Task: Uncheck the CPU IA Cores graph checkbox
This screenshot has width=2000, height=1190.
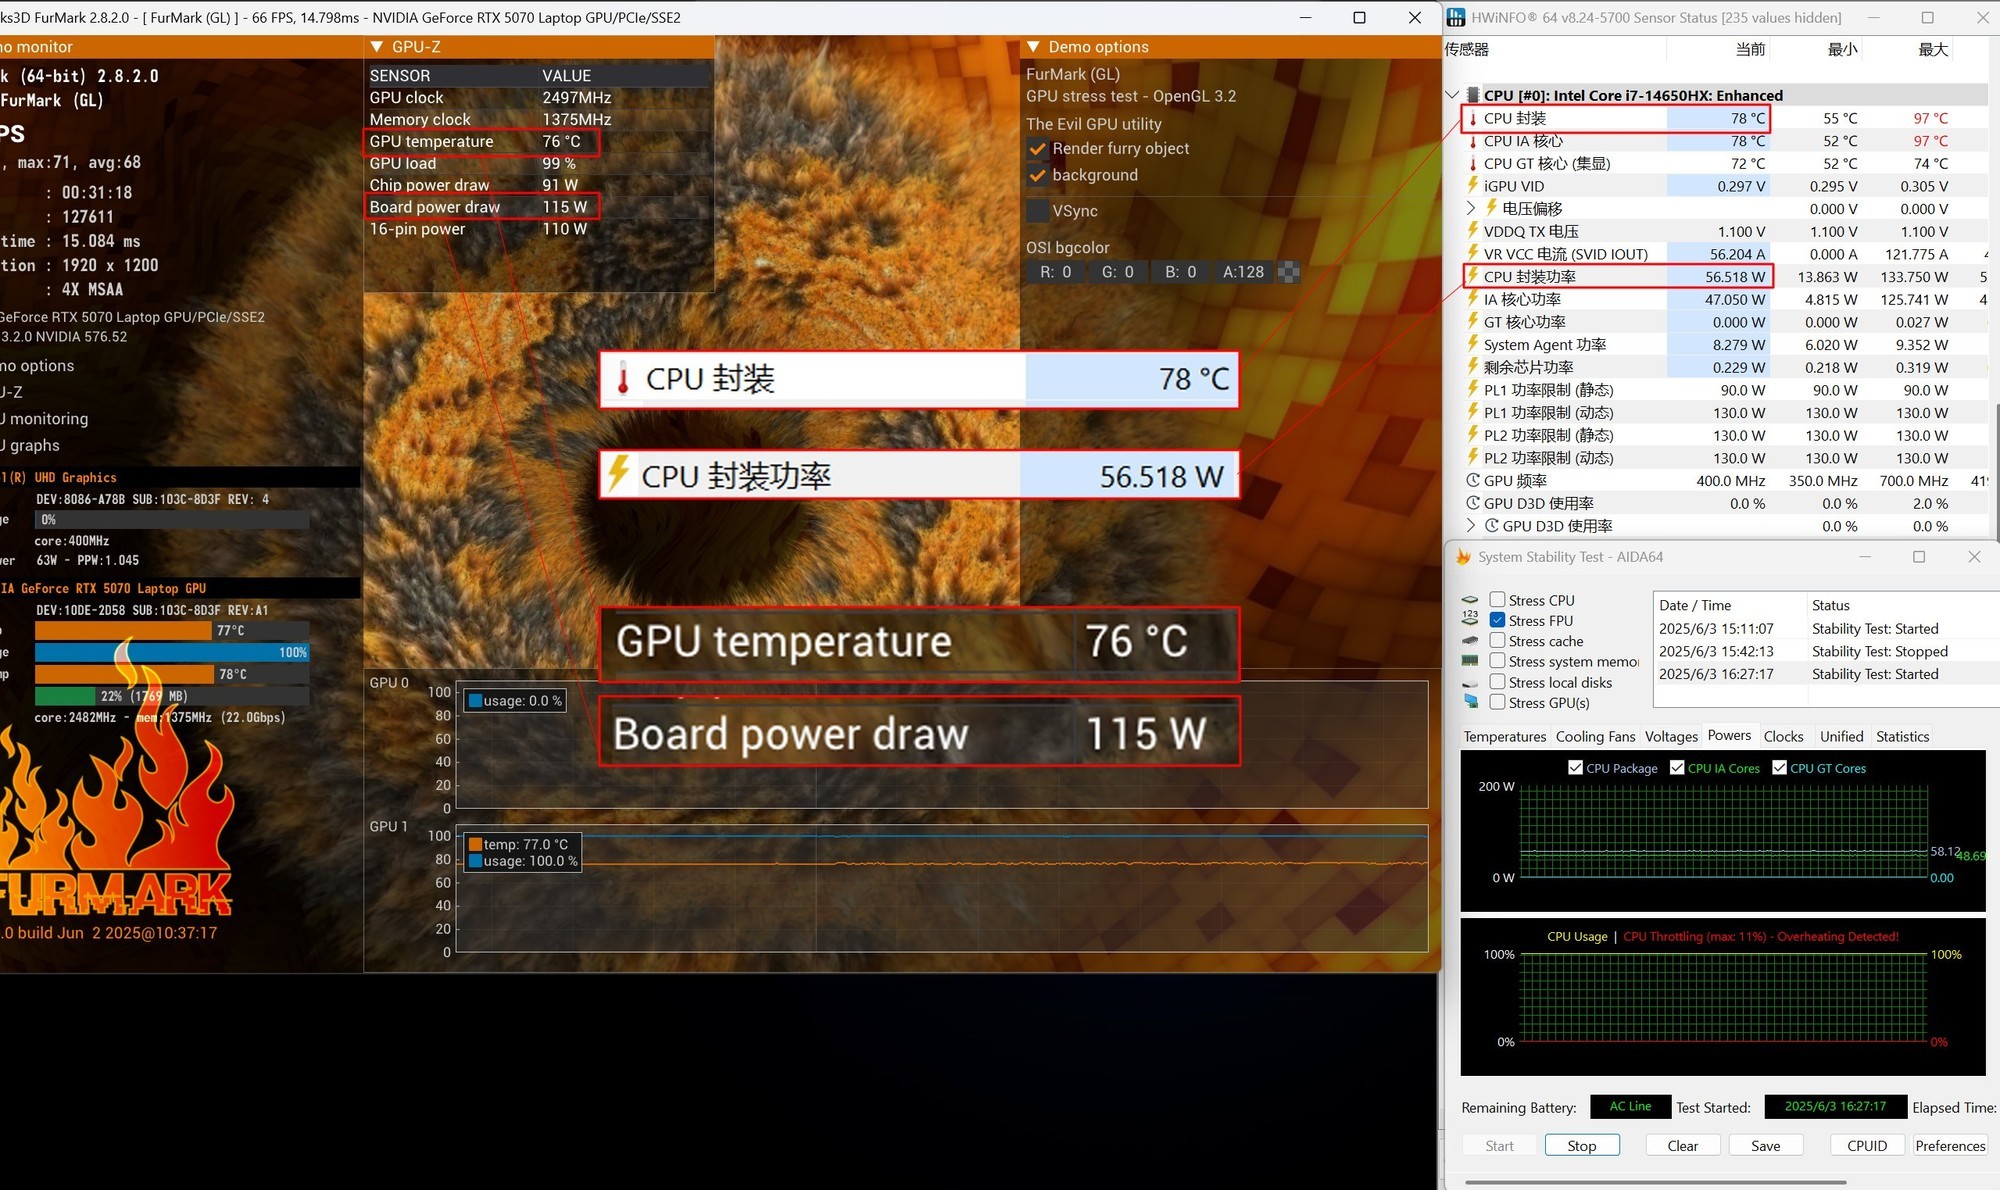Action: coord(1677,768)
